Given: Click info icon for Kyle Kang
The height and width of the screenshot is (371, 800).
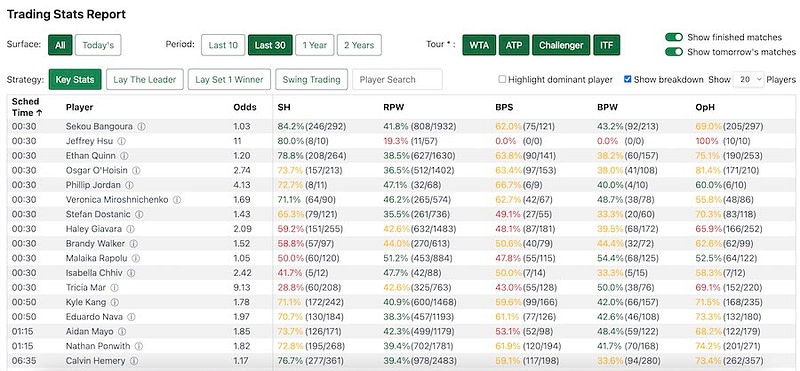Looking at the screenshot, I should 115,303.
